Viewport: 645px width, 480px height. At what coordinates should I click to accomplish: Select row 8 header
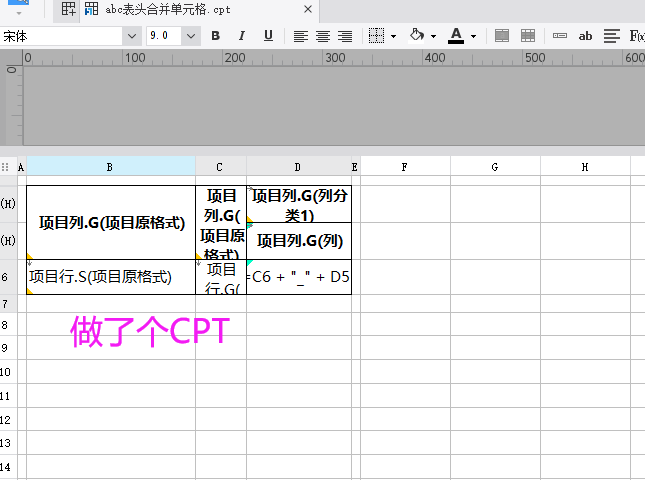coord(8,325)
